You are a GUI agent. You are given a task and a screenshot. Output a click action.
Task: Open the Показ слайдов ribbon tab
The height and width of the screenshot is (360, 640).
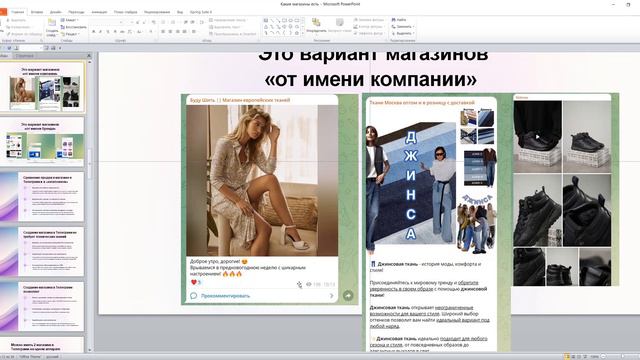click(125, 12)
